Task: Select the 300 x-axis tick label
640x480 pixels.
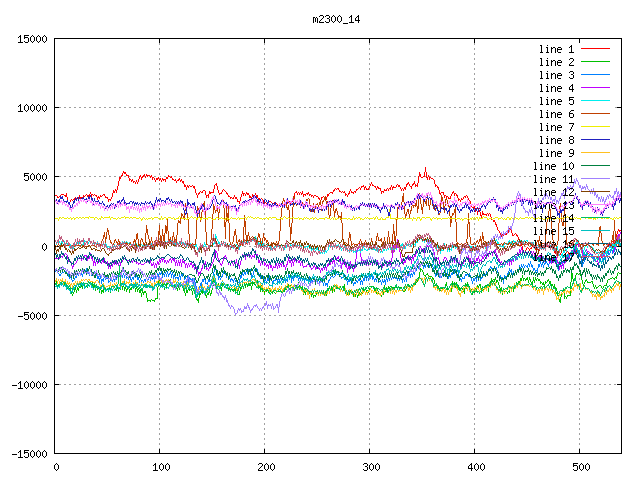Action: click(x=370, y=467)
